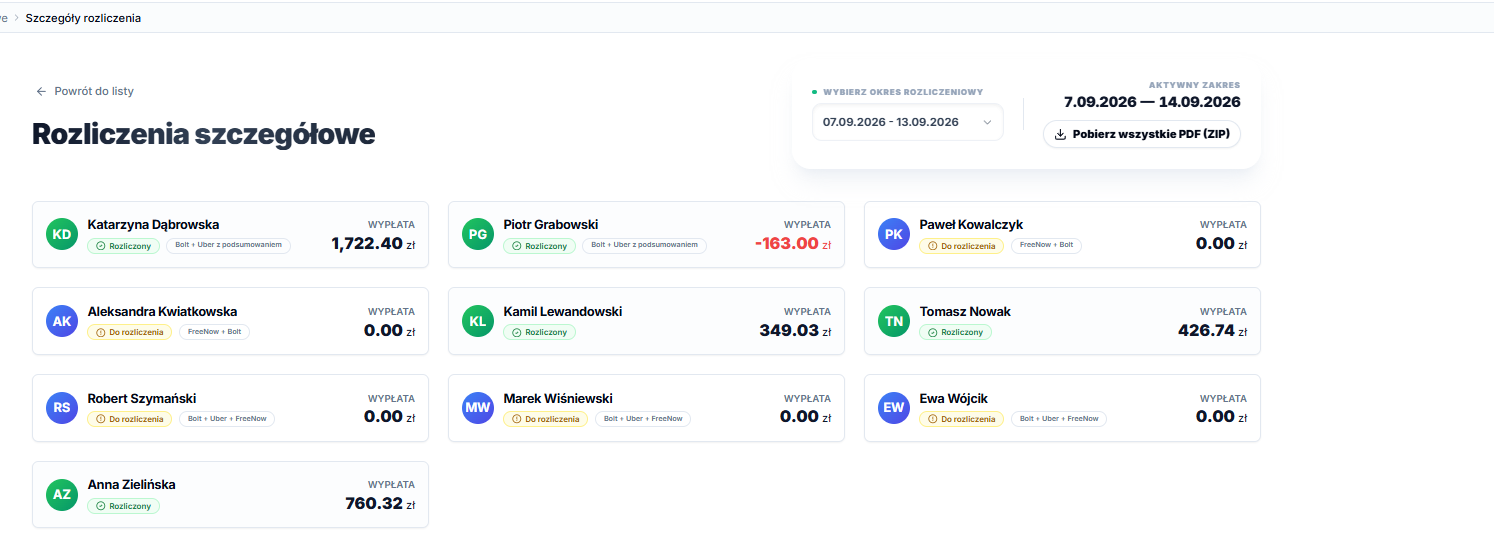Click the Bolt + Uber + FreeNow tag for Ewa

coord(1059,419)
